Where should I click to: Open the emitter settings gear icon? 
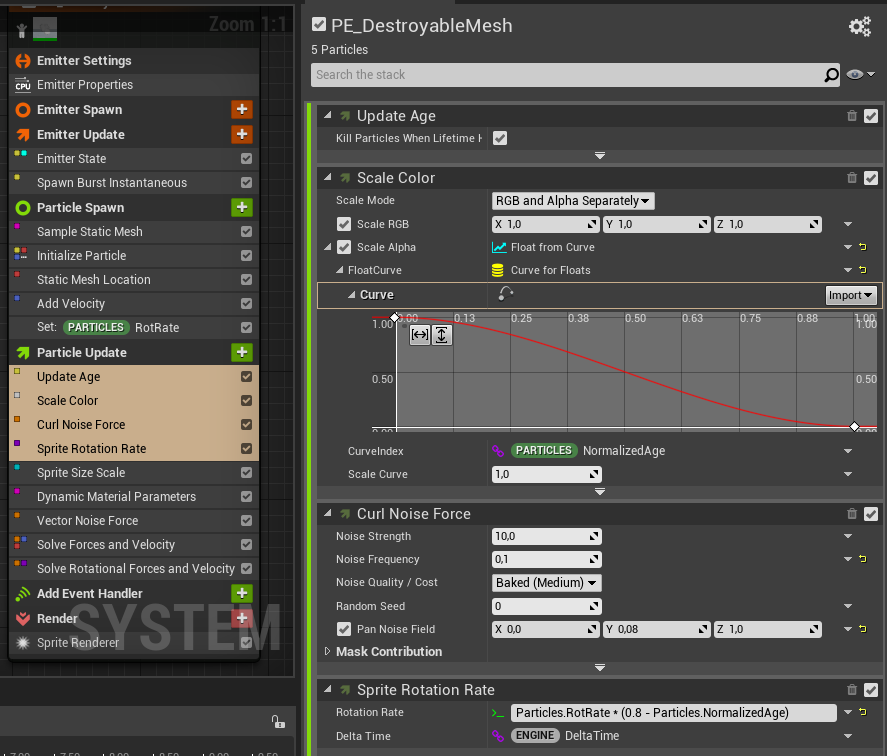click(x=859, y=27)
